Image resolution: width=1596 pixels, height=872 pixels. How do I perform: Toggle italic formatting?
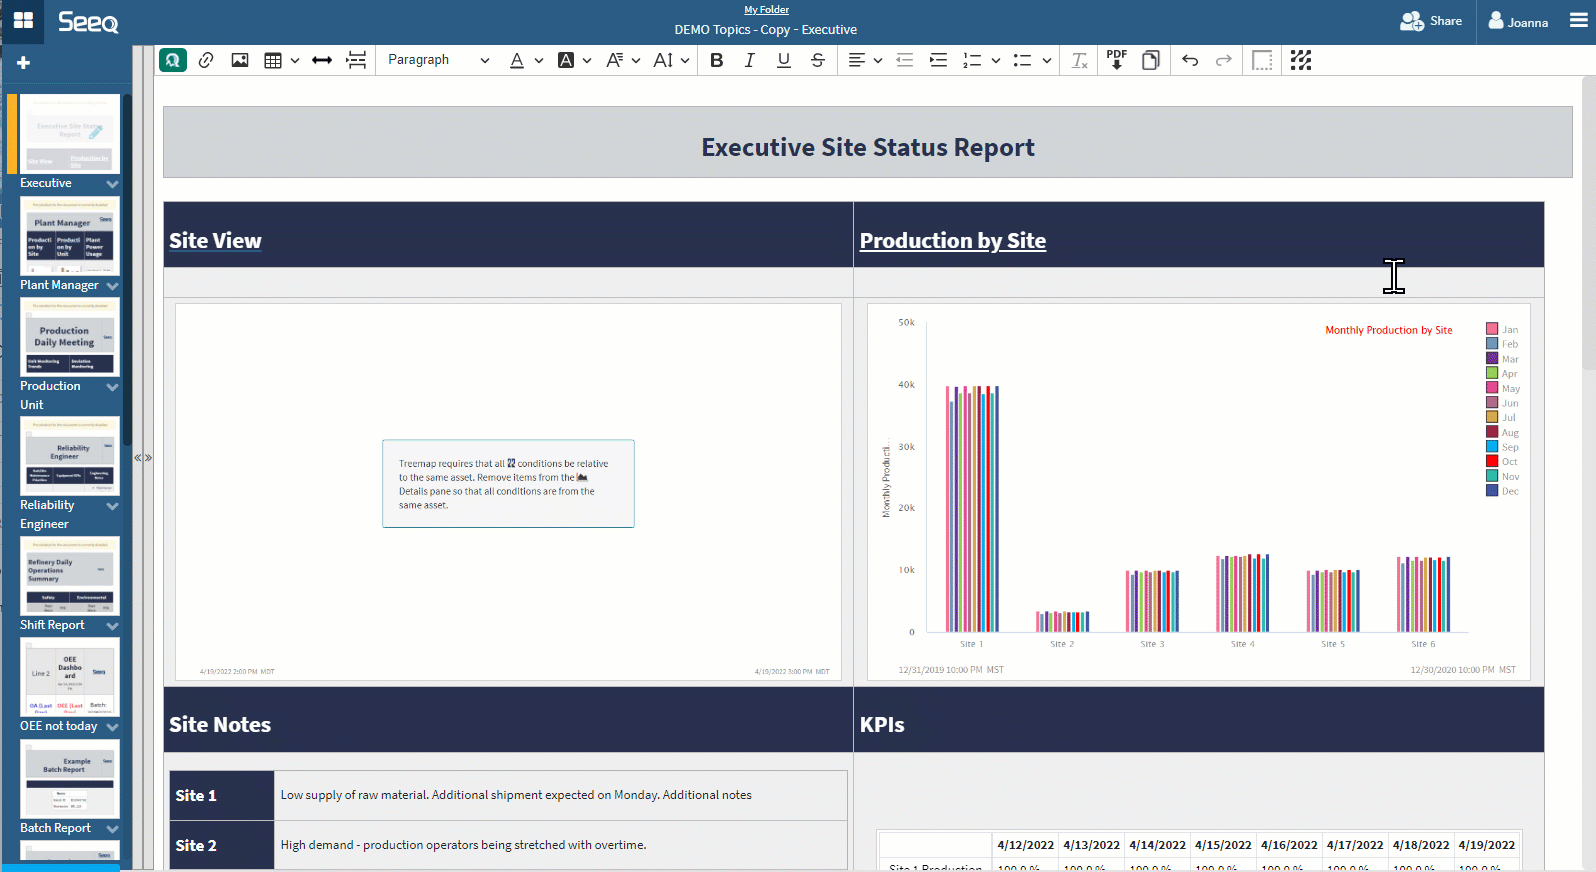pos(750,60)
